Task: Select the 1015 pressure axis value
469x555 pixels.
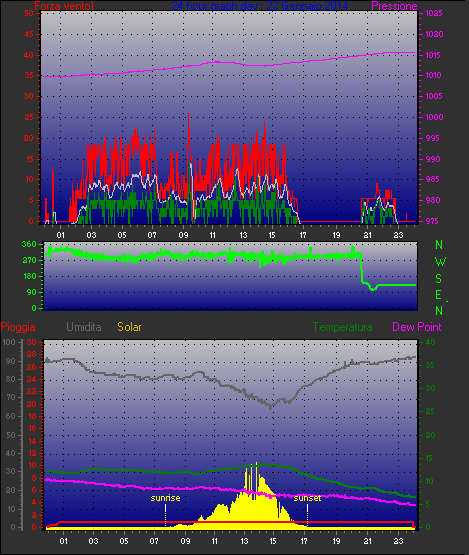Action: point(433,55)
